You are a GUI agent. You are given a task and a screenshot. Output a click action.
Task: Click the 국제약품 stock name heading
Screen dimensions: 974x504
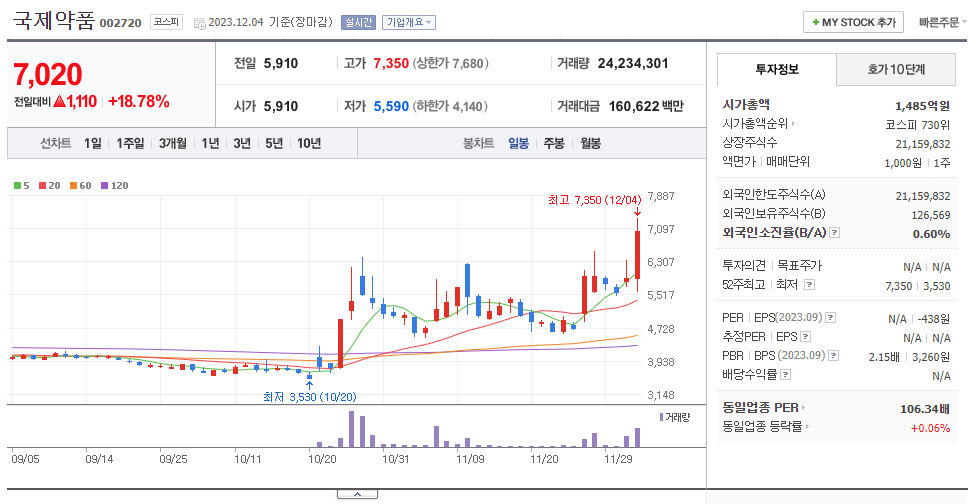54,20
